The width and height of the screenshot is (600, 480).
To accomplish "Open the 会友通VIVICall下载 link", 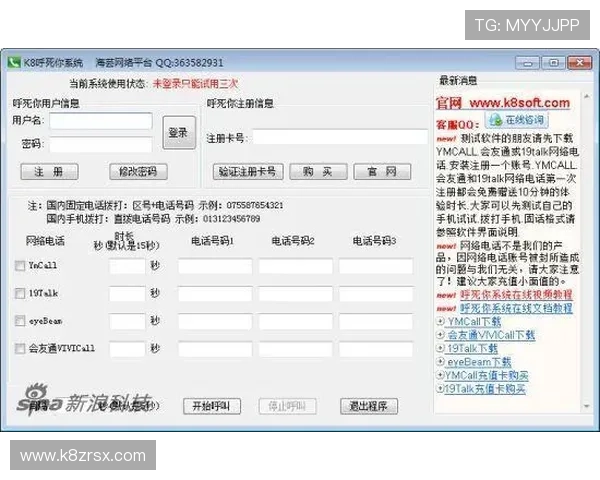I will (491, 335).
